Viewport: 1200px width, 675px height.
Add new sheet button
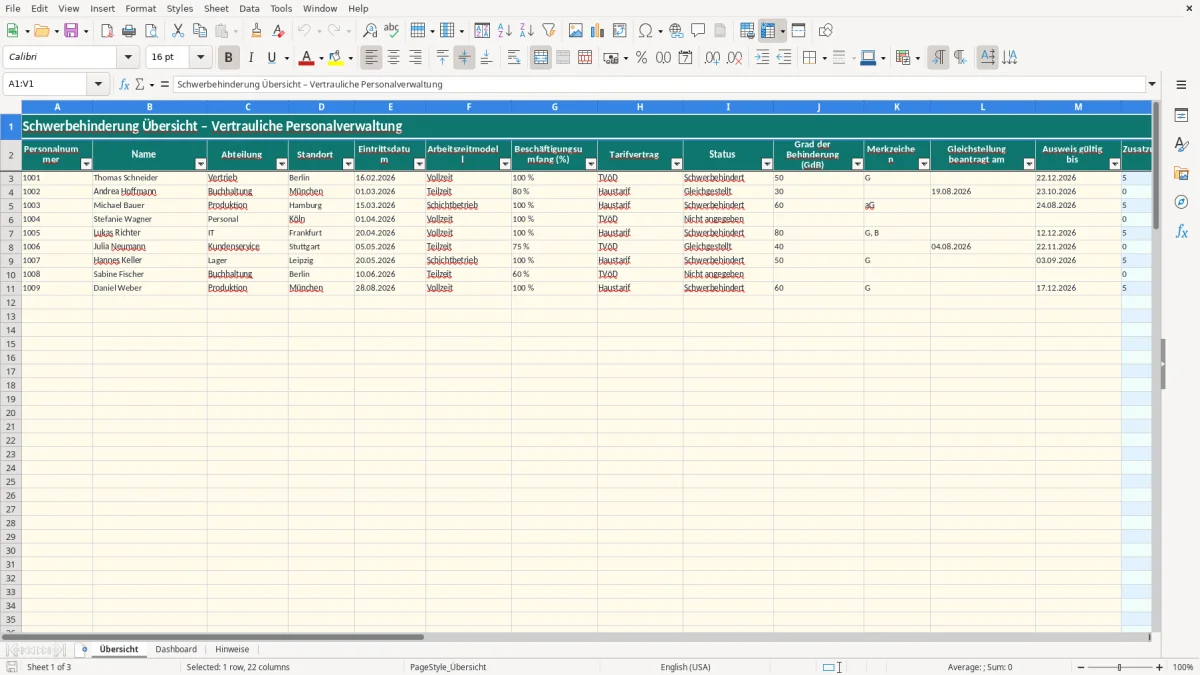pyautogui.click(x=84, y=650)
